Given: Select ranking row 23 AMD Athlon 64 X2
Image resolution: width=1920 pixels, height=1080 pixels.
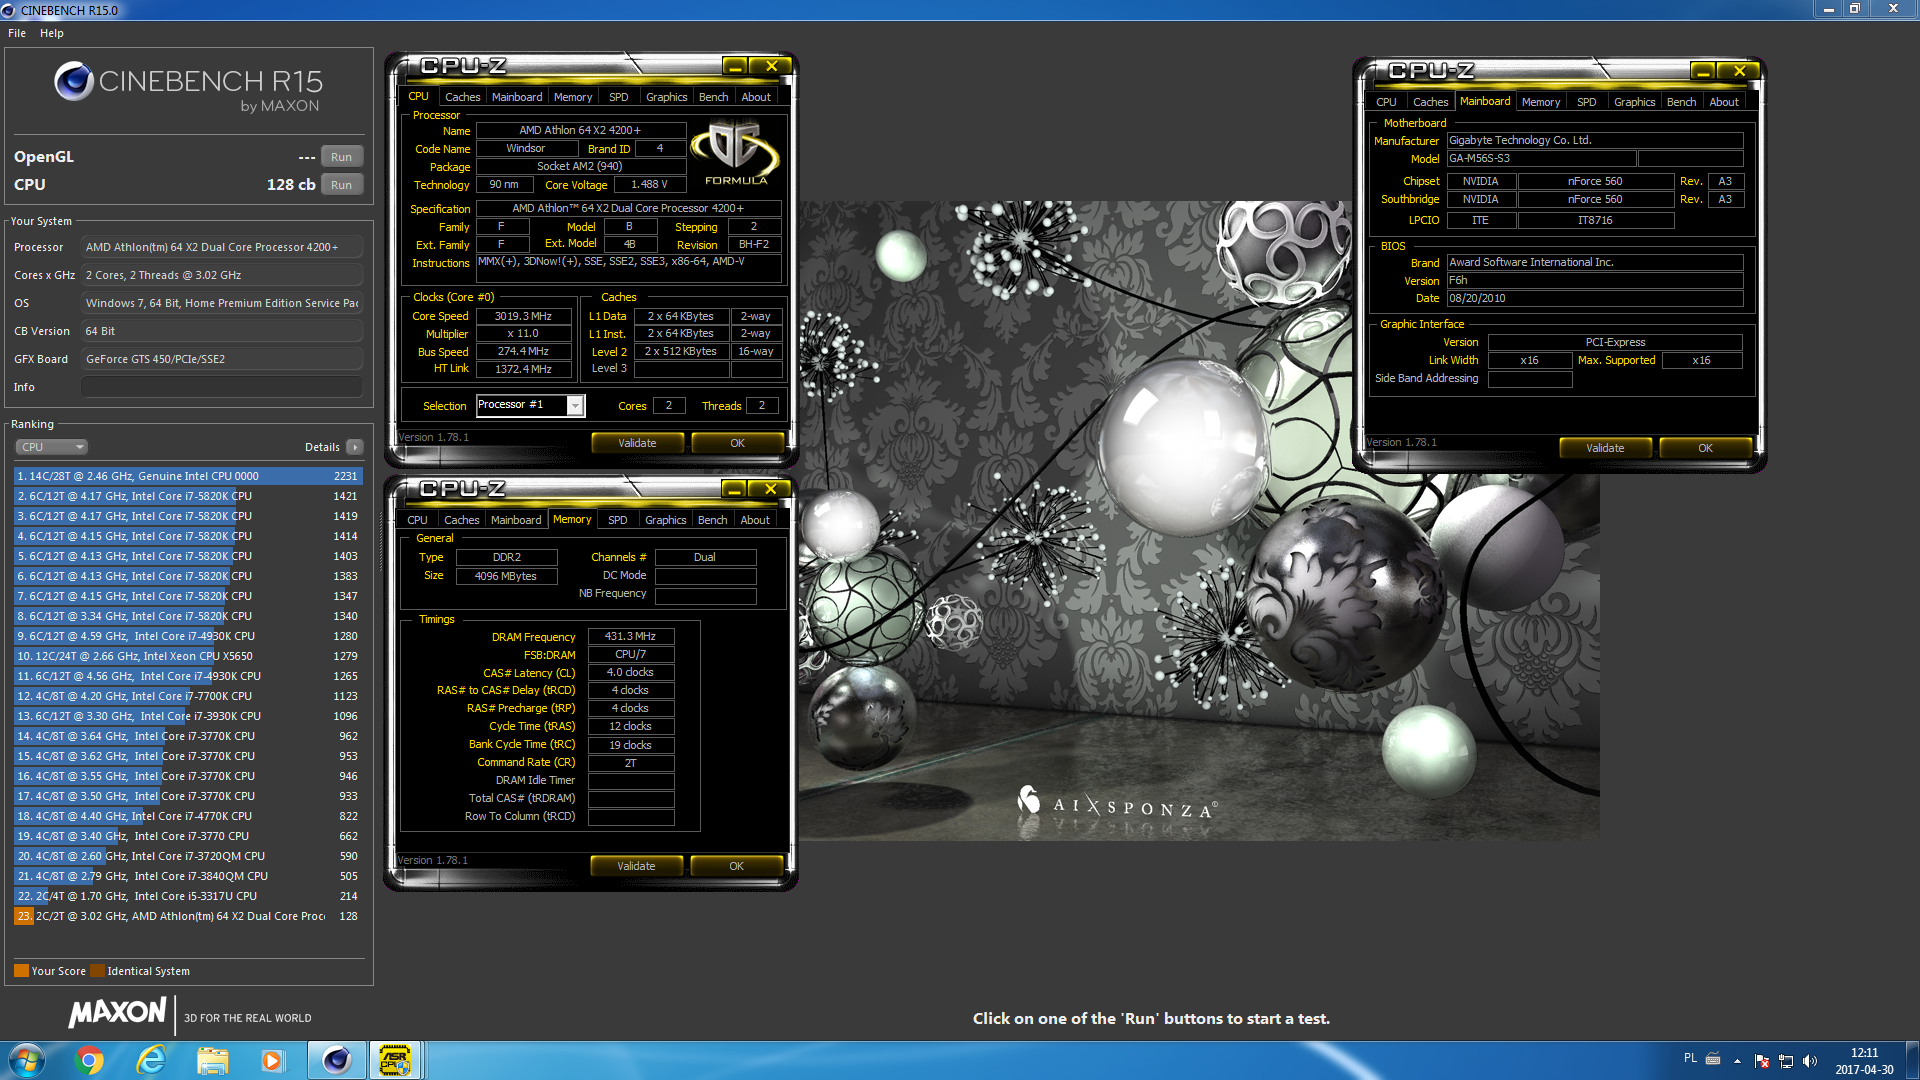Looking at the screenshot, I should pos(188,916).
